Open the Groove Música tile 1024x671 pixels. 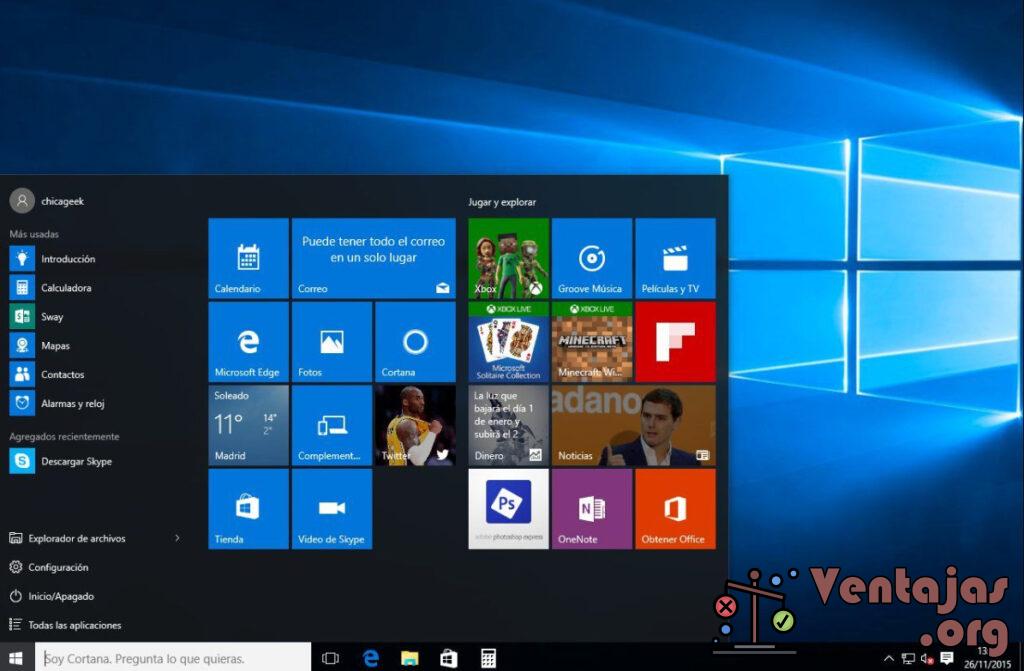(x=591, y=258)
